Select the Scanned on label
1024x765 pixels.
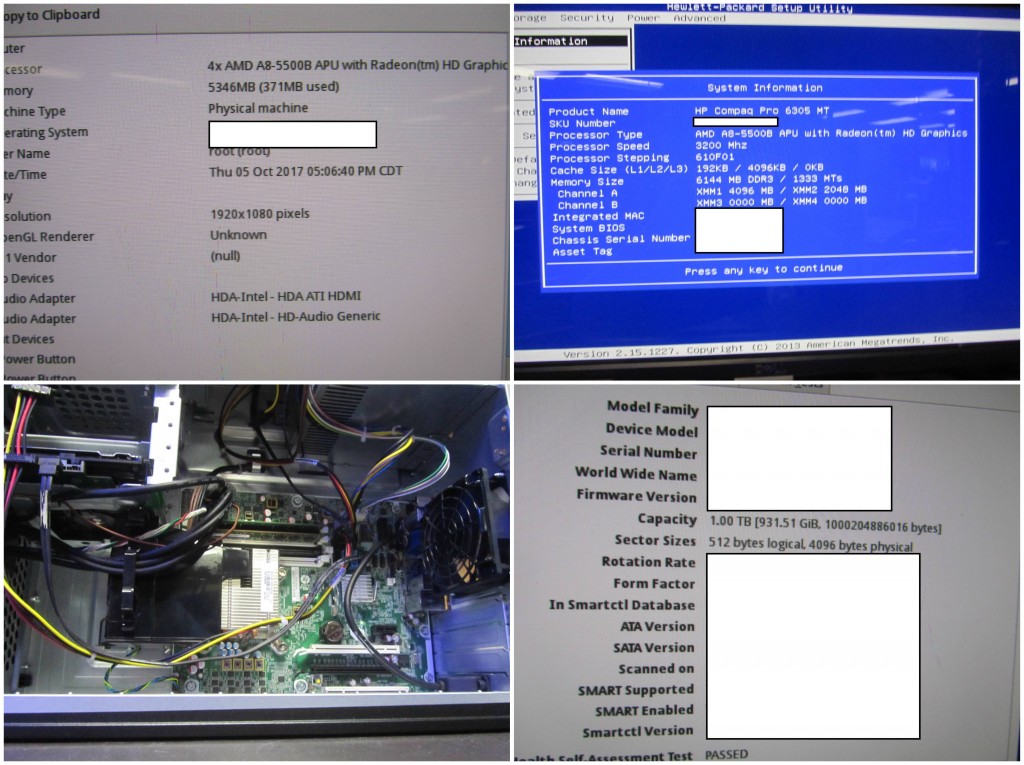click(656, 669)
